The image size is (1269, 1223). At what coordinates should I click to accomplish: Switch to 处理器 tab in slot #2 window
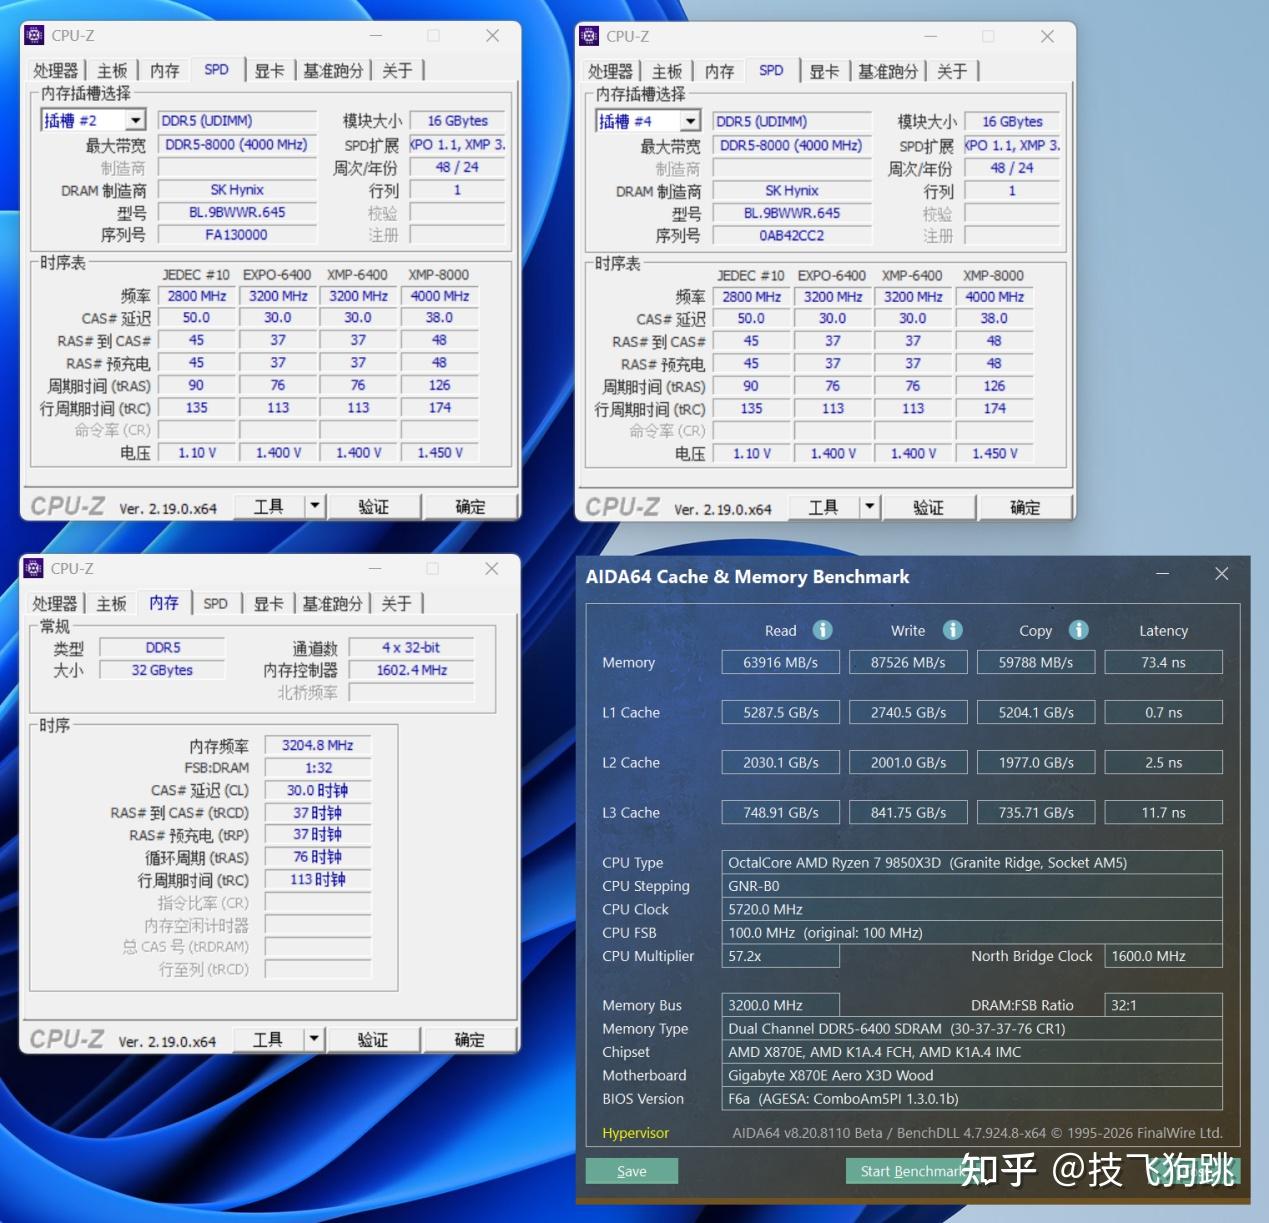click(55, 70)
